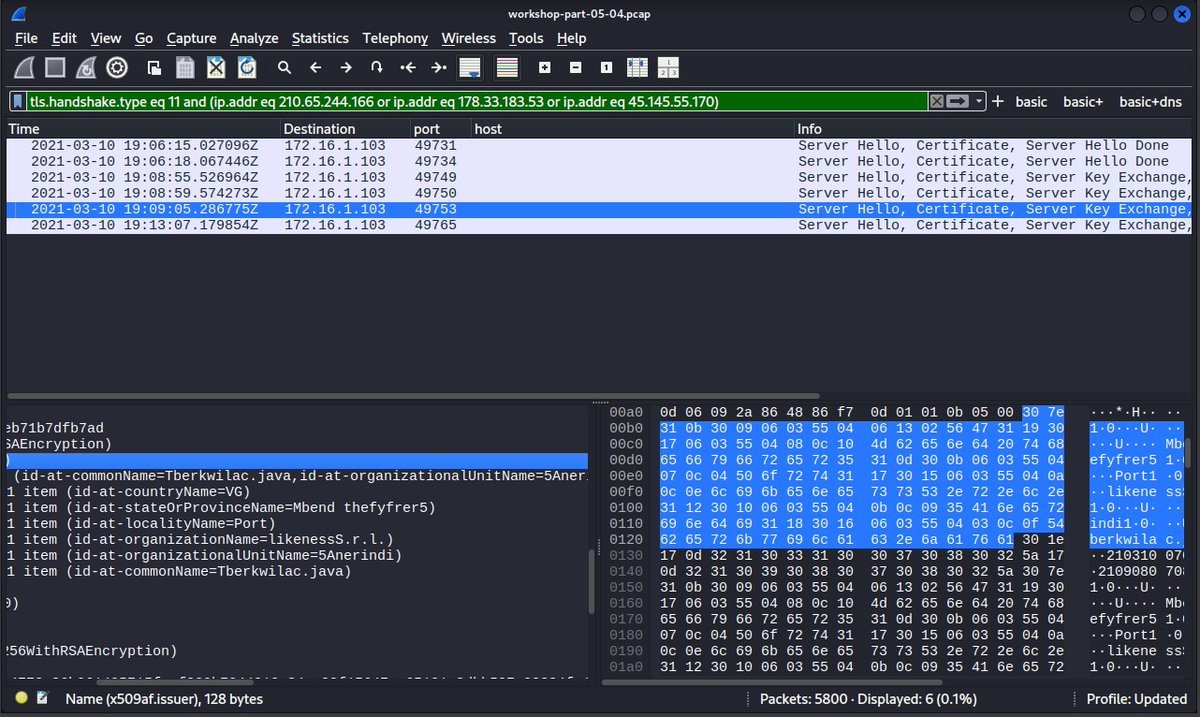Select the id-at-countryName=VG item
Screen dimensions: 1200x717
(x=297, y=492)
